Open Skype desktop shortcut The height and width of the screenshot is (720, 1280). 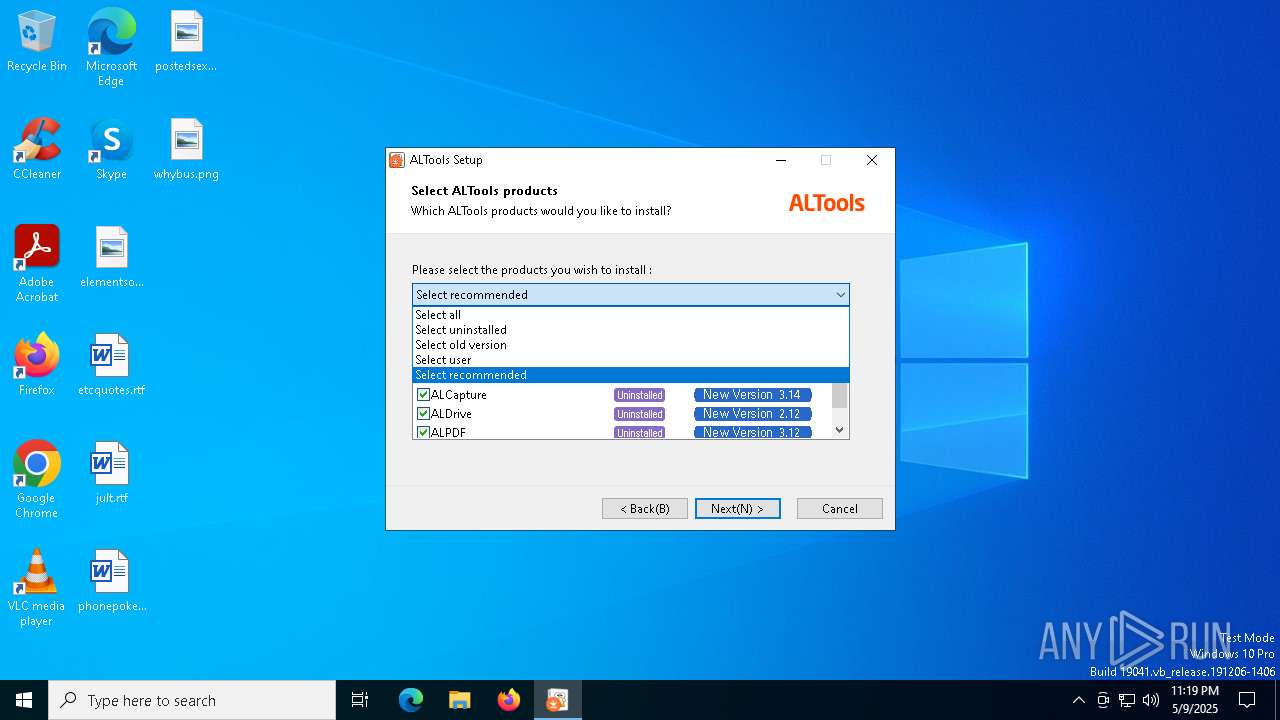point(111,150)
